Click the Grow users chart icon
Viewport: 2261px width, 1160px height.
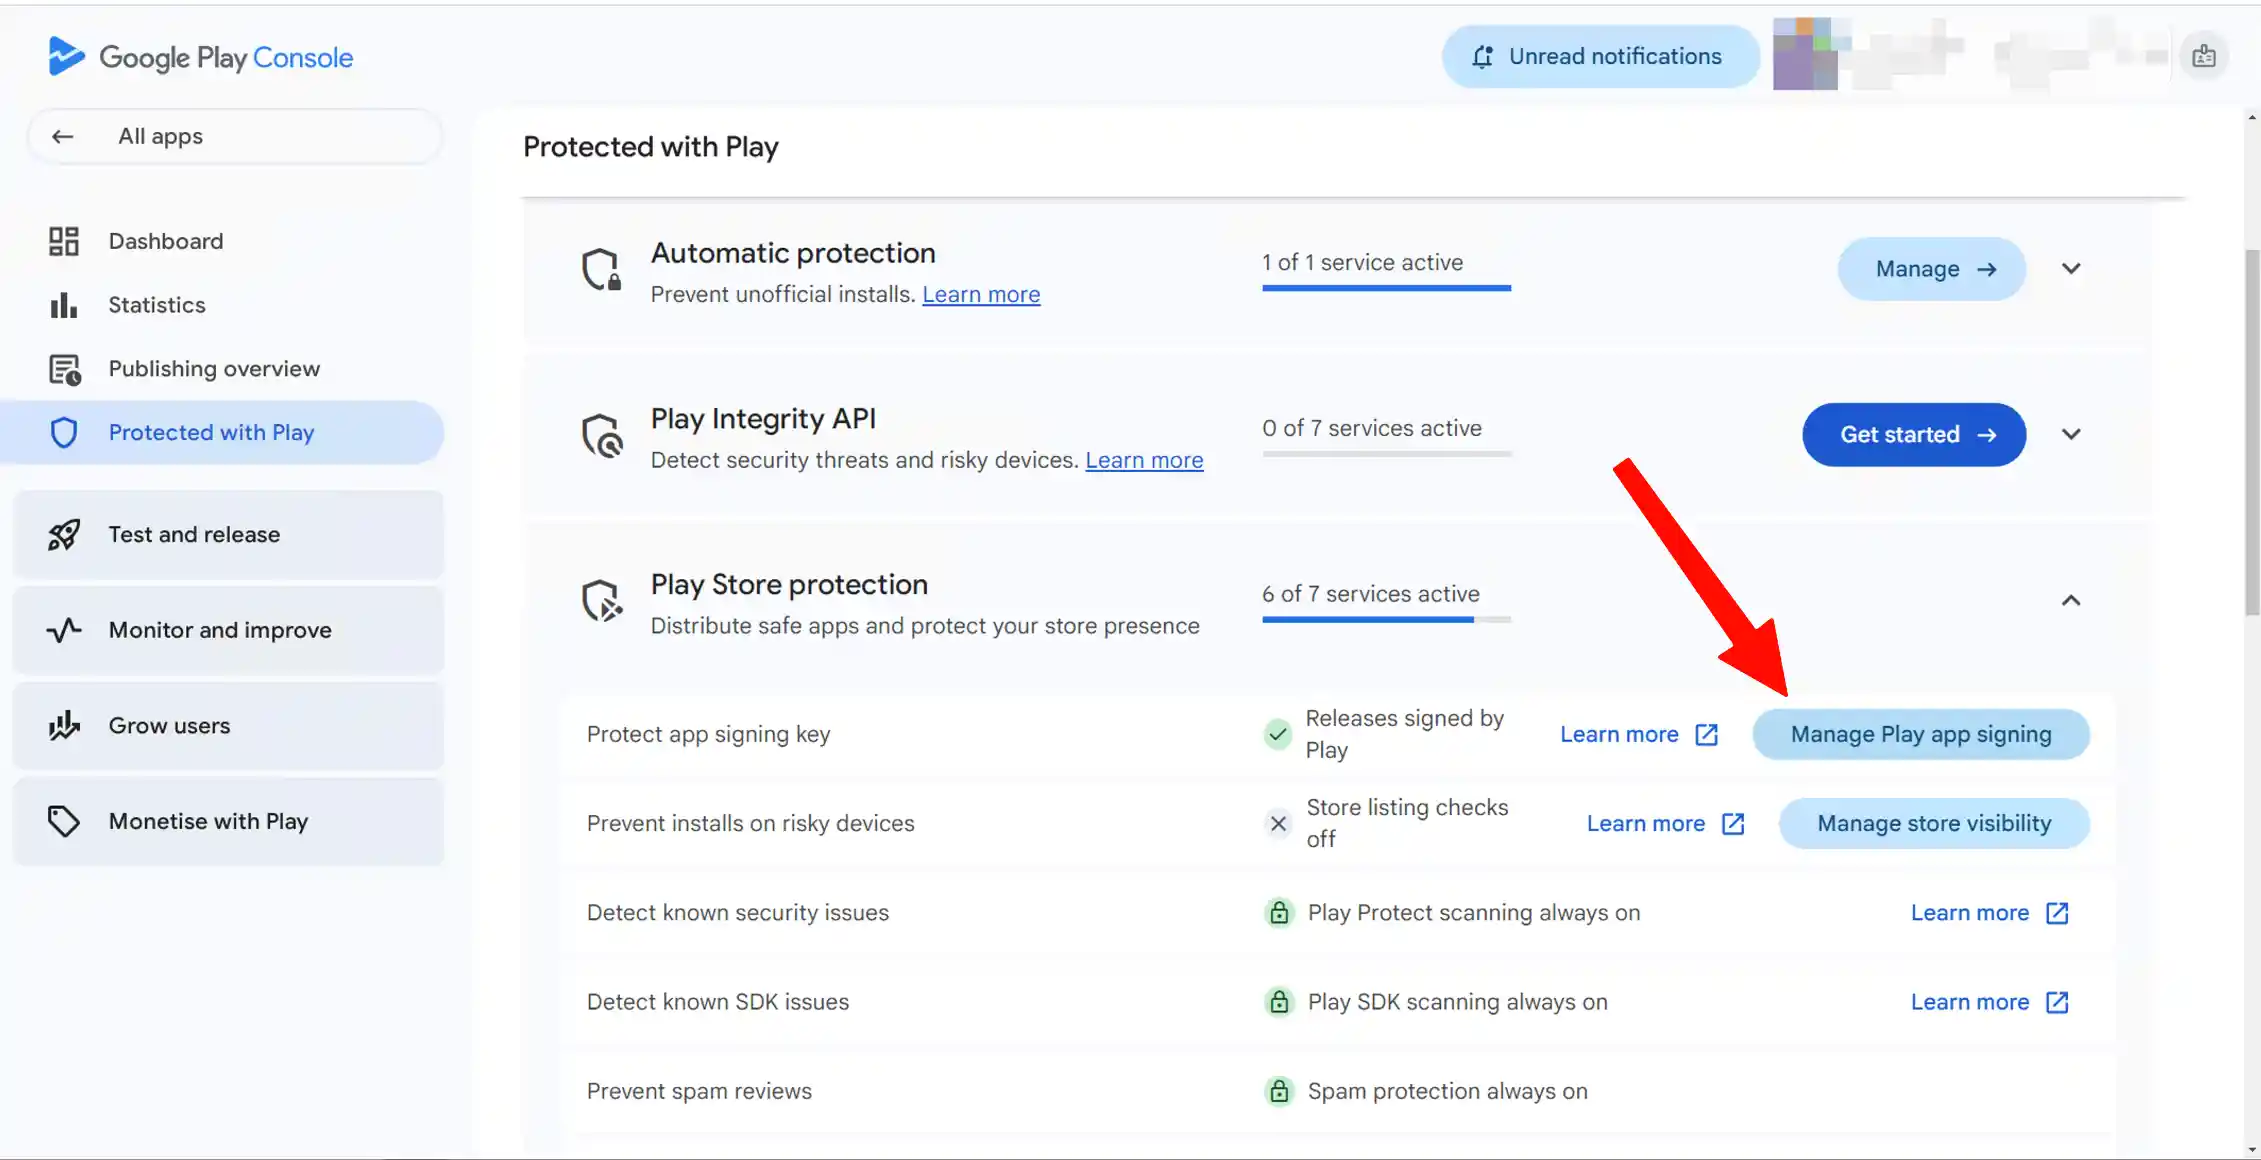[x=64, y=726]
